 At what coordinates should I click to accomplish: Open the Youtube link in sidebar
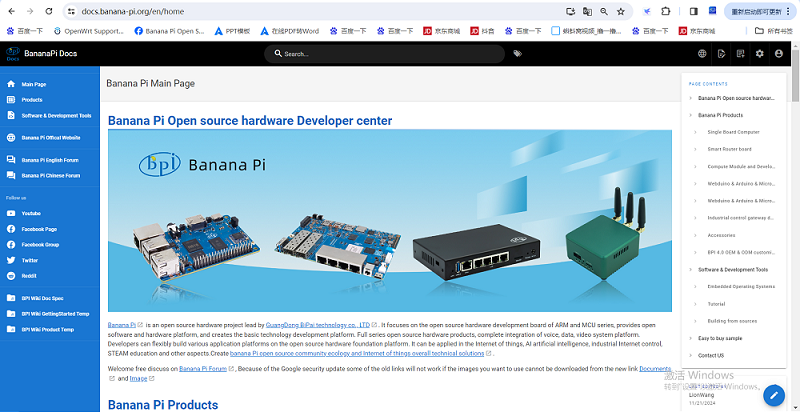coord(31,213)
